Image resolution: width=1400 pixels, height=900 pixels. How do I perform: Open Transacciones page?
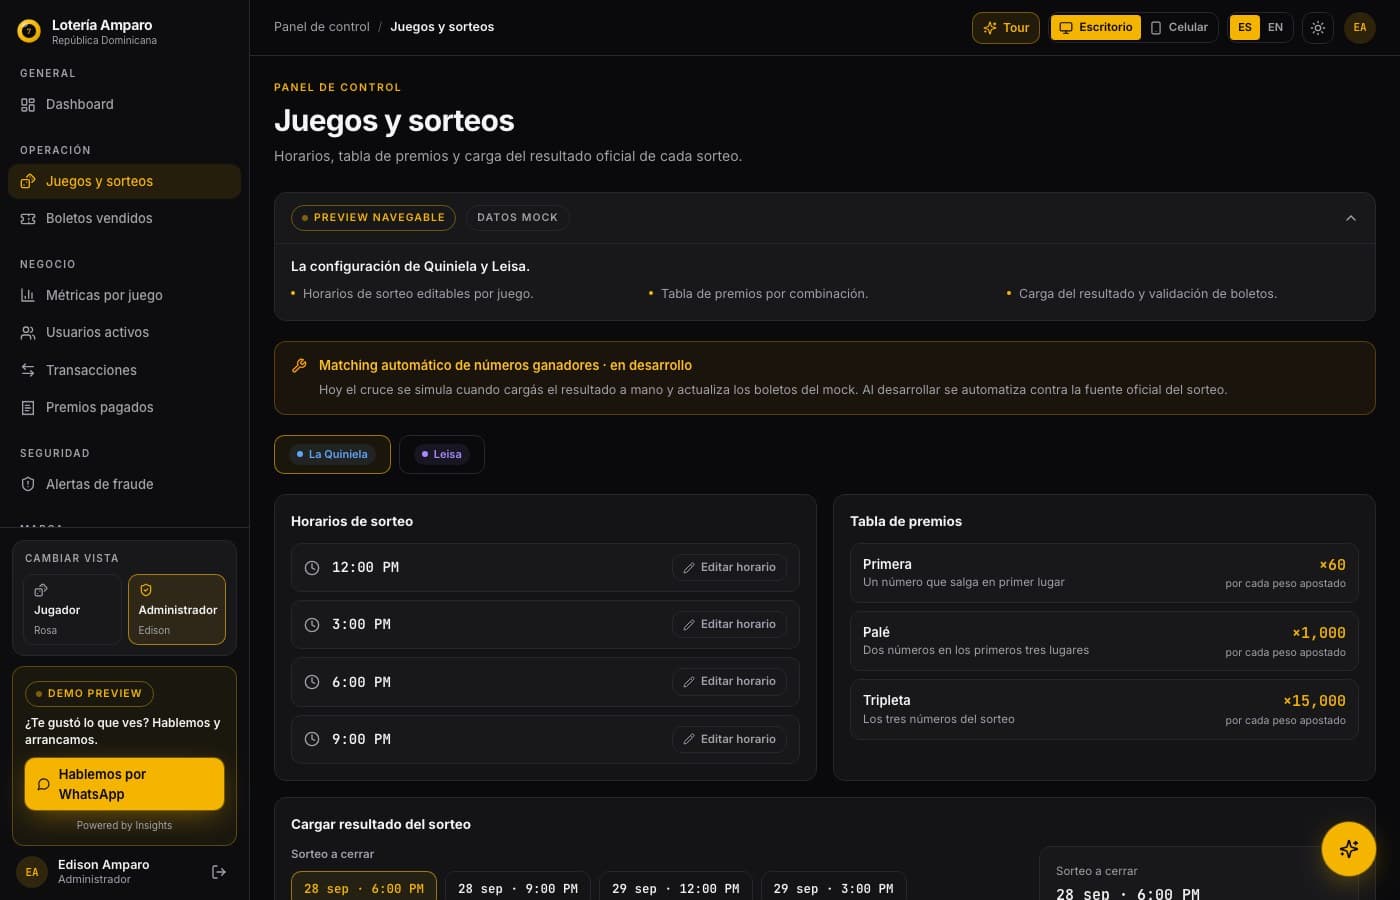124,371
